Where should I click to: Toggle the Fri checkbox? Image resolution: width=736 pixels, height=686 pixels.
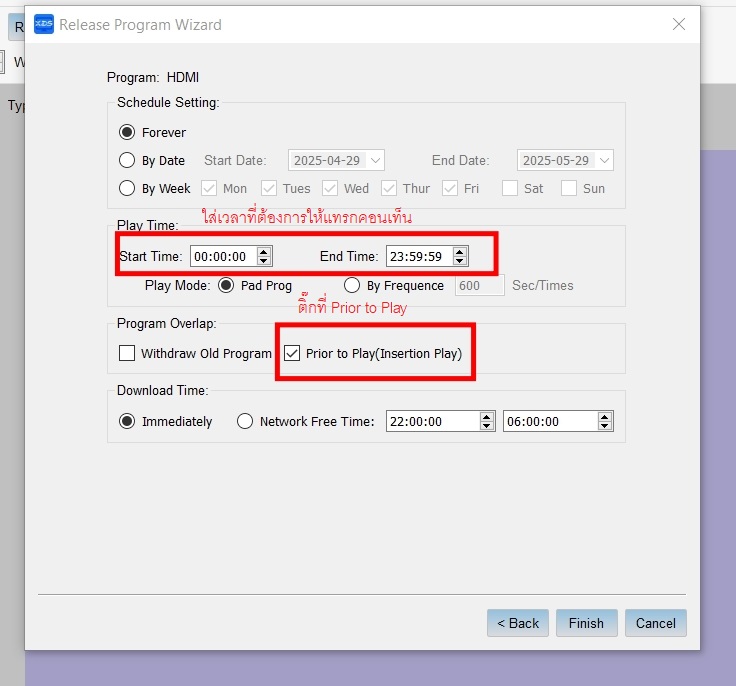click(450, 188)
